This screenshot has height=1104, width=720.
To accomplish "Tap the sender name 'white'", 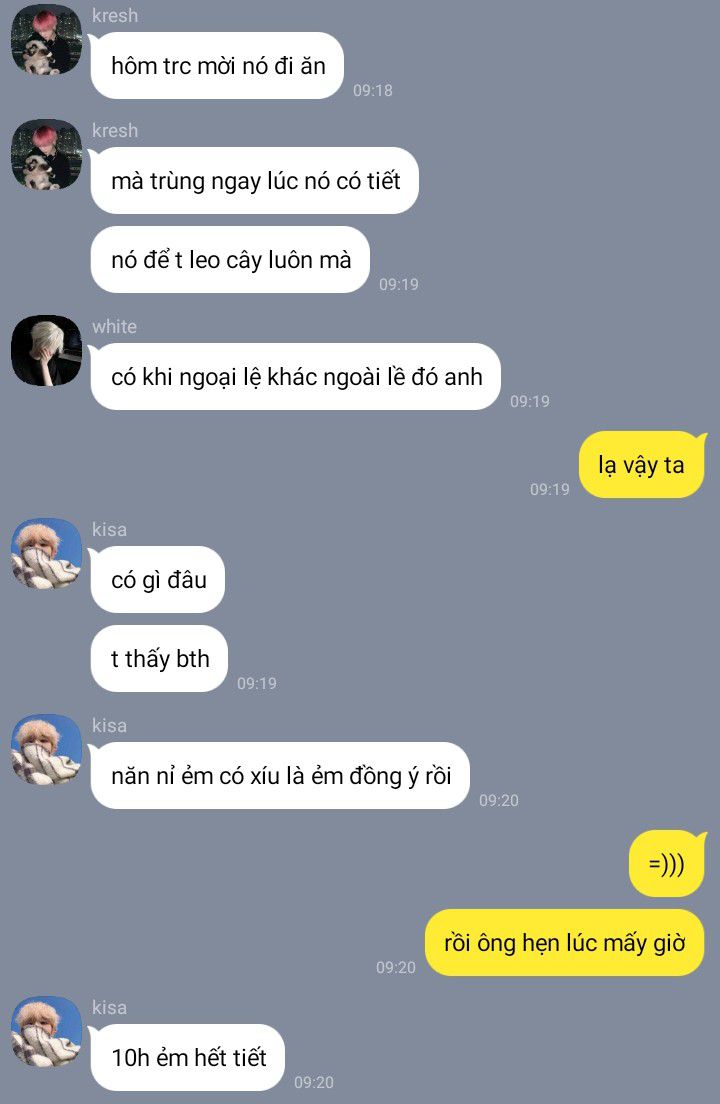I will tap(115, 327).
